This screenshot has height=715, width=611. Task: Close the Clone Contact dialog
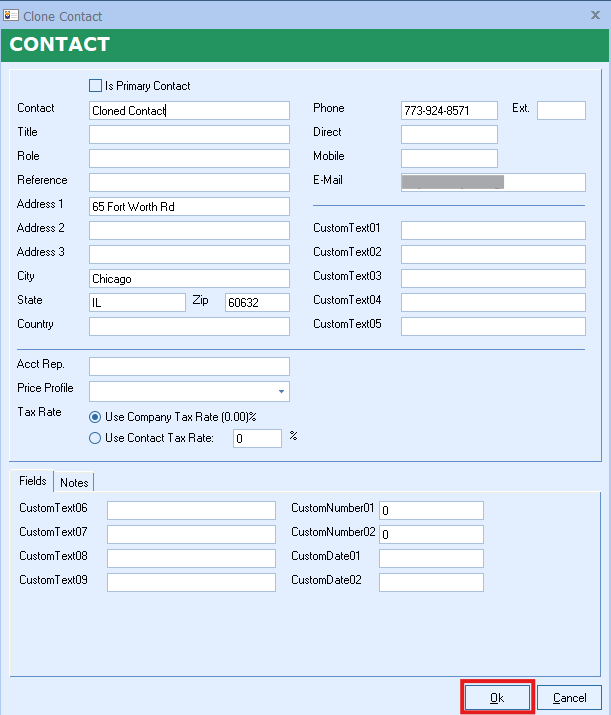click(x=595, y=15)
